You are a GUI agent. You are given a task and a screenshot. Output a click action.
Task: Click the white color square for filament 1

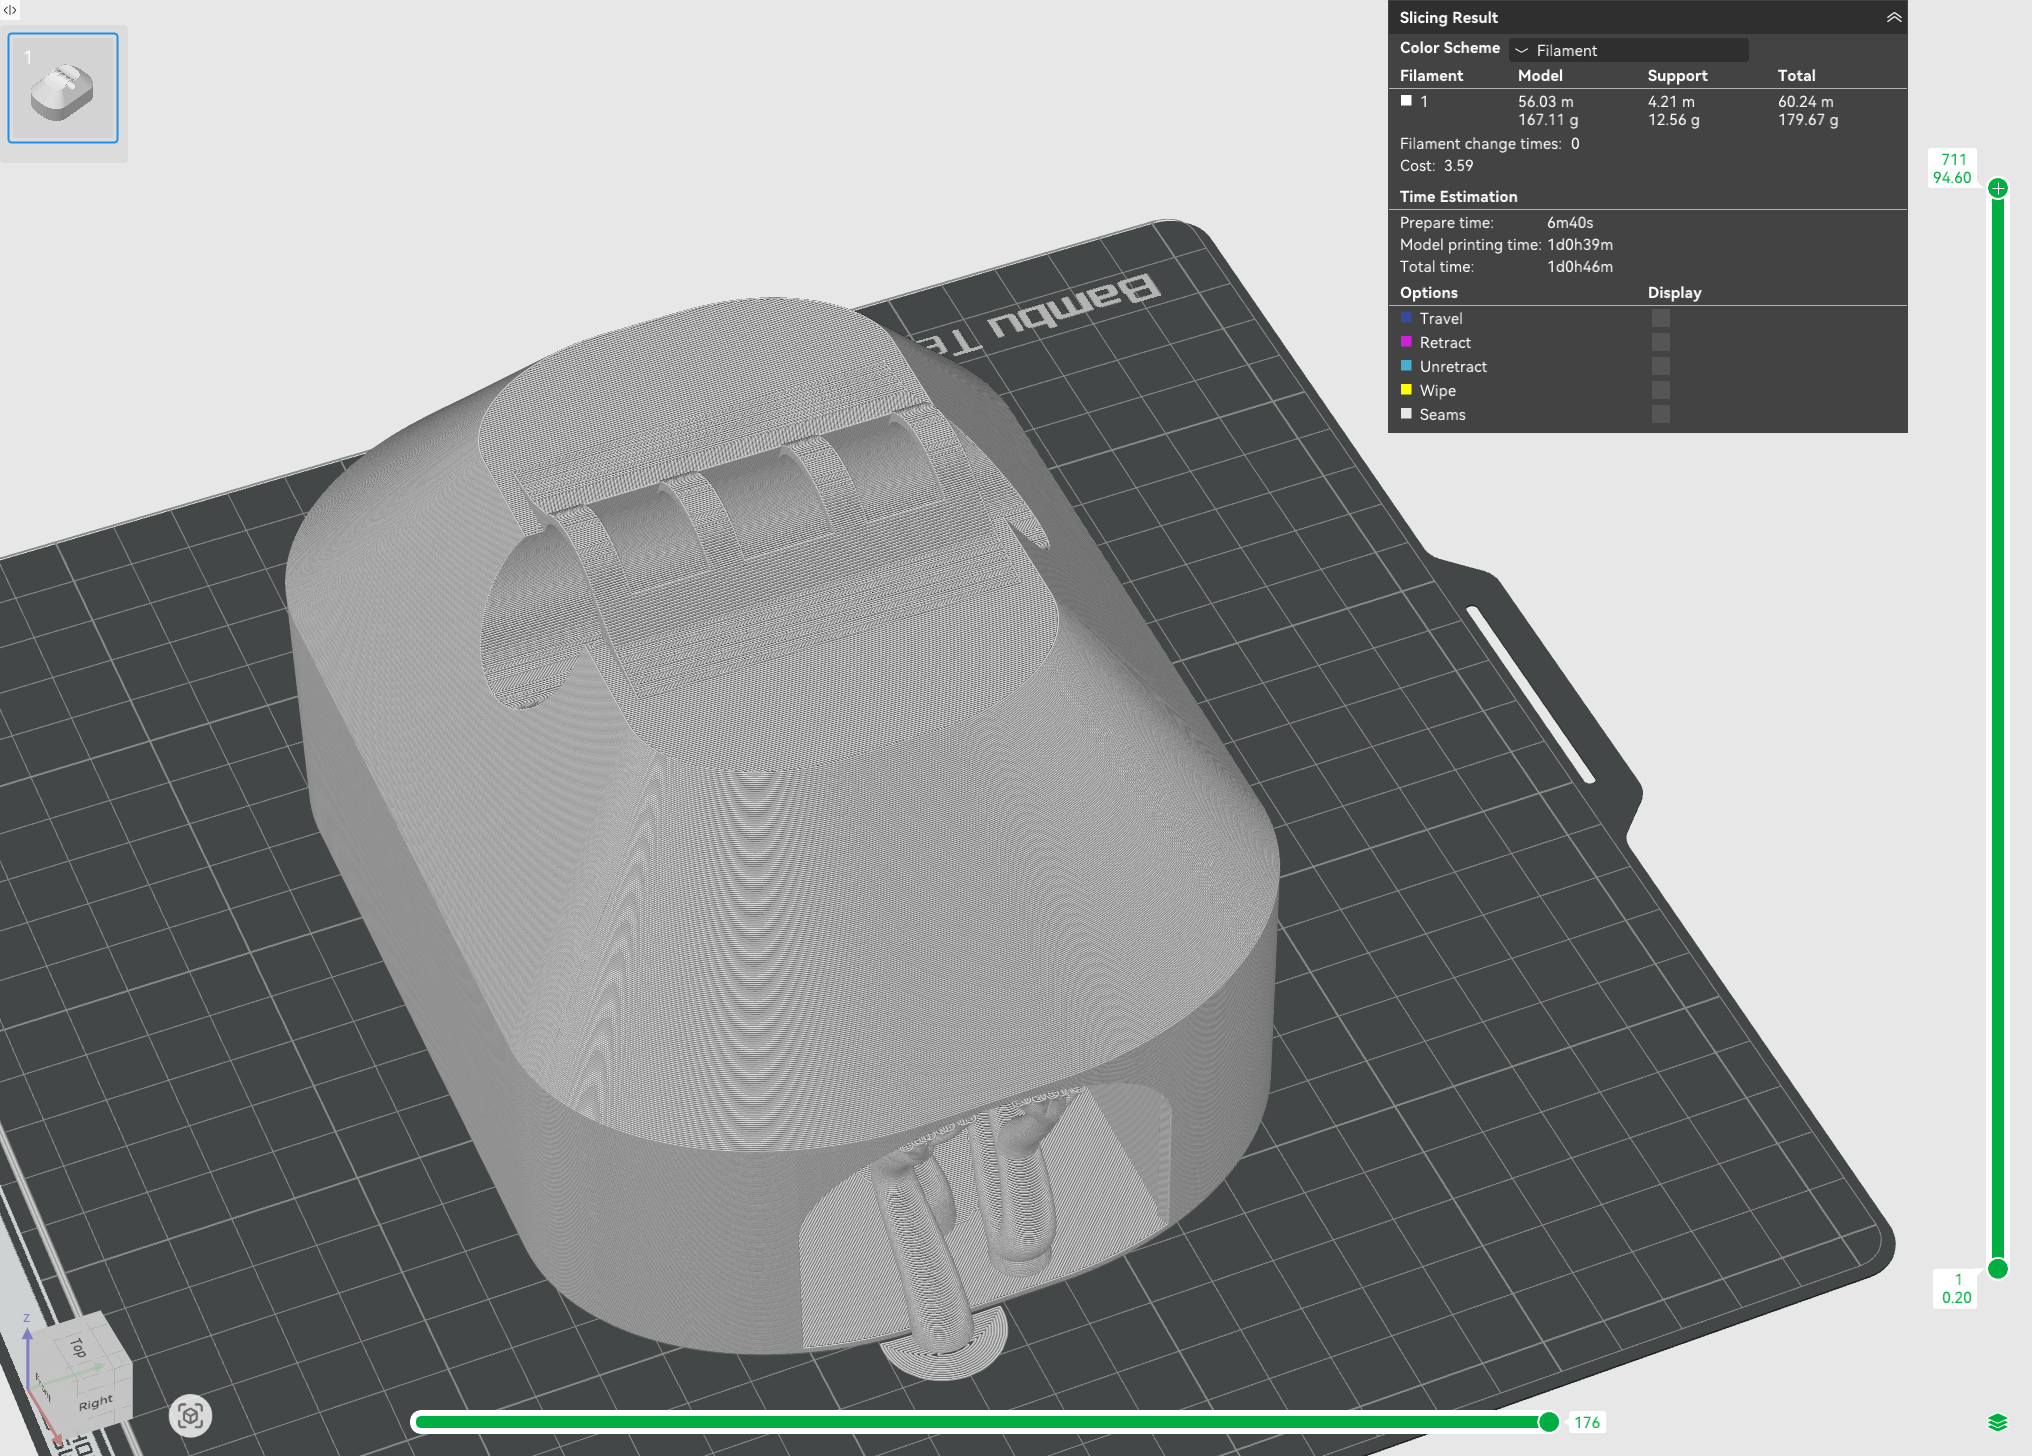tap(1408, 100)
